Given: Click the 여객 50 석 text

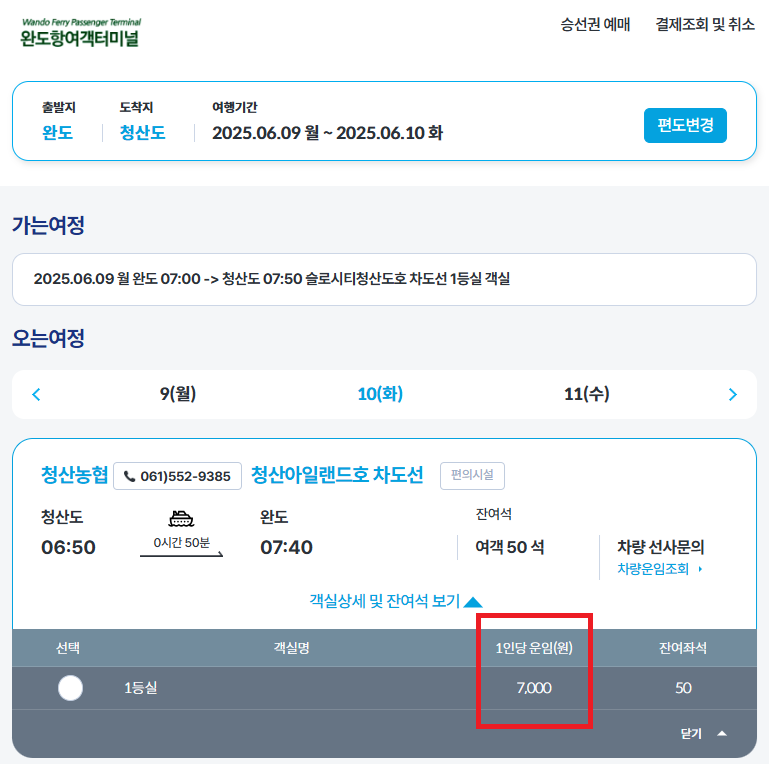Looking at the screenshot, I should click(510, 547).
